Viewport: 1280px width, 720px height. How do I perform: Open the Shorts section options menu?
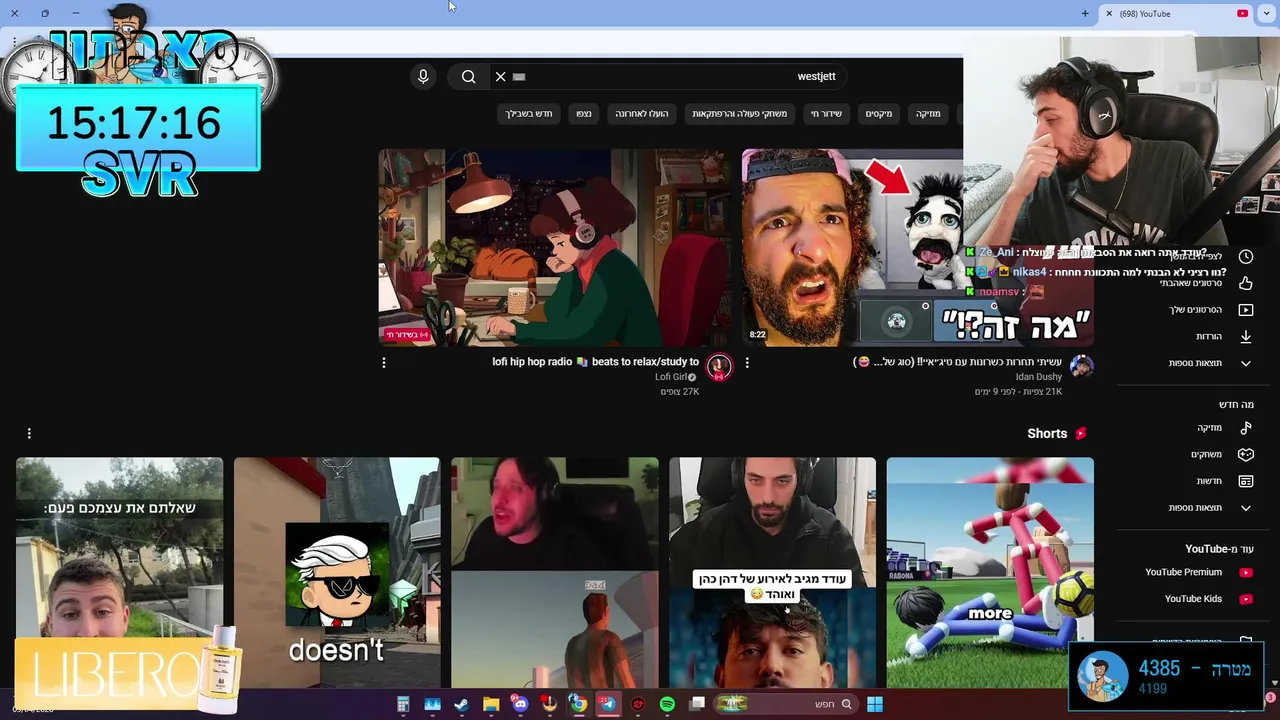[29, 433]
